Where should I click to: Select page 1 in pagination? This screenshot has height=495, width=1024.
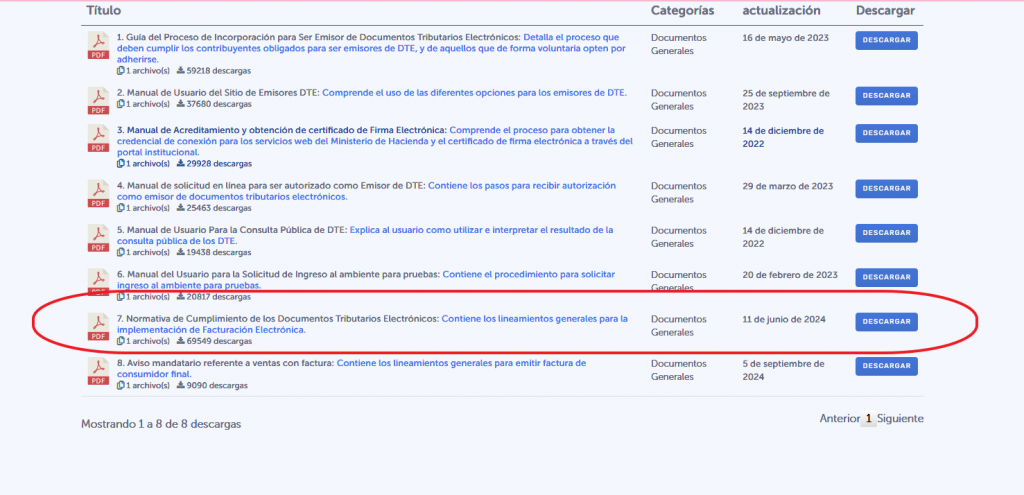868,419
